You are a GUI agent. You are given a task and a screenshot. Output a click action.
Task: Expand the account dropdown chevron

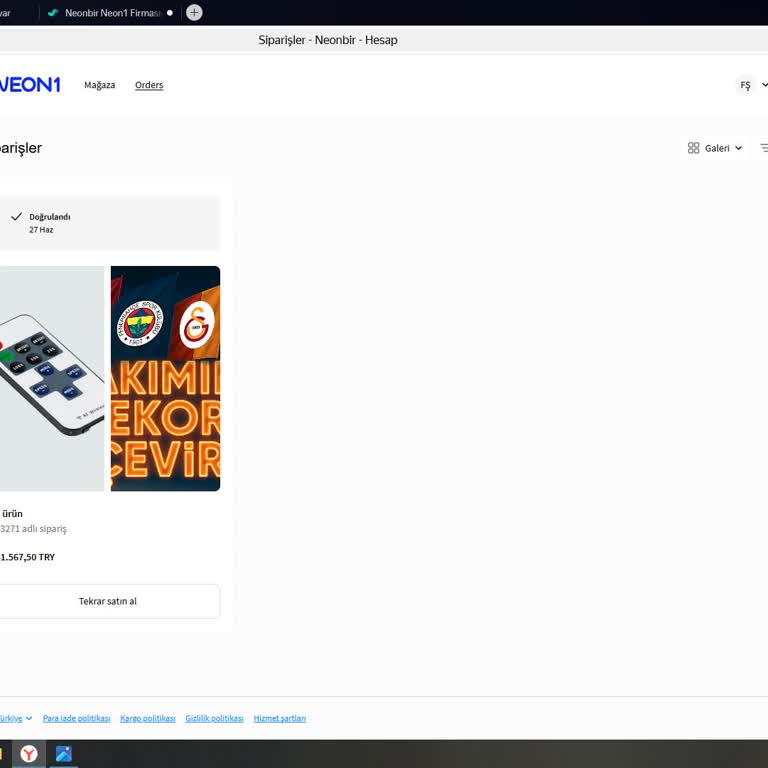pos(764,85)
